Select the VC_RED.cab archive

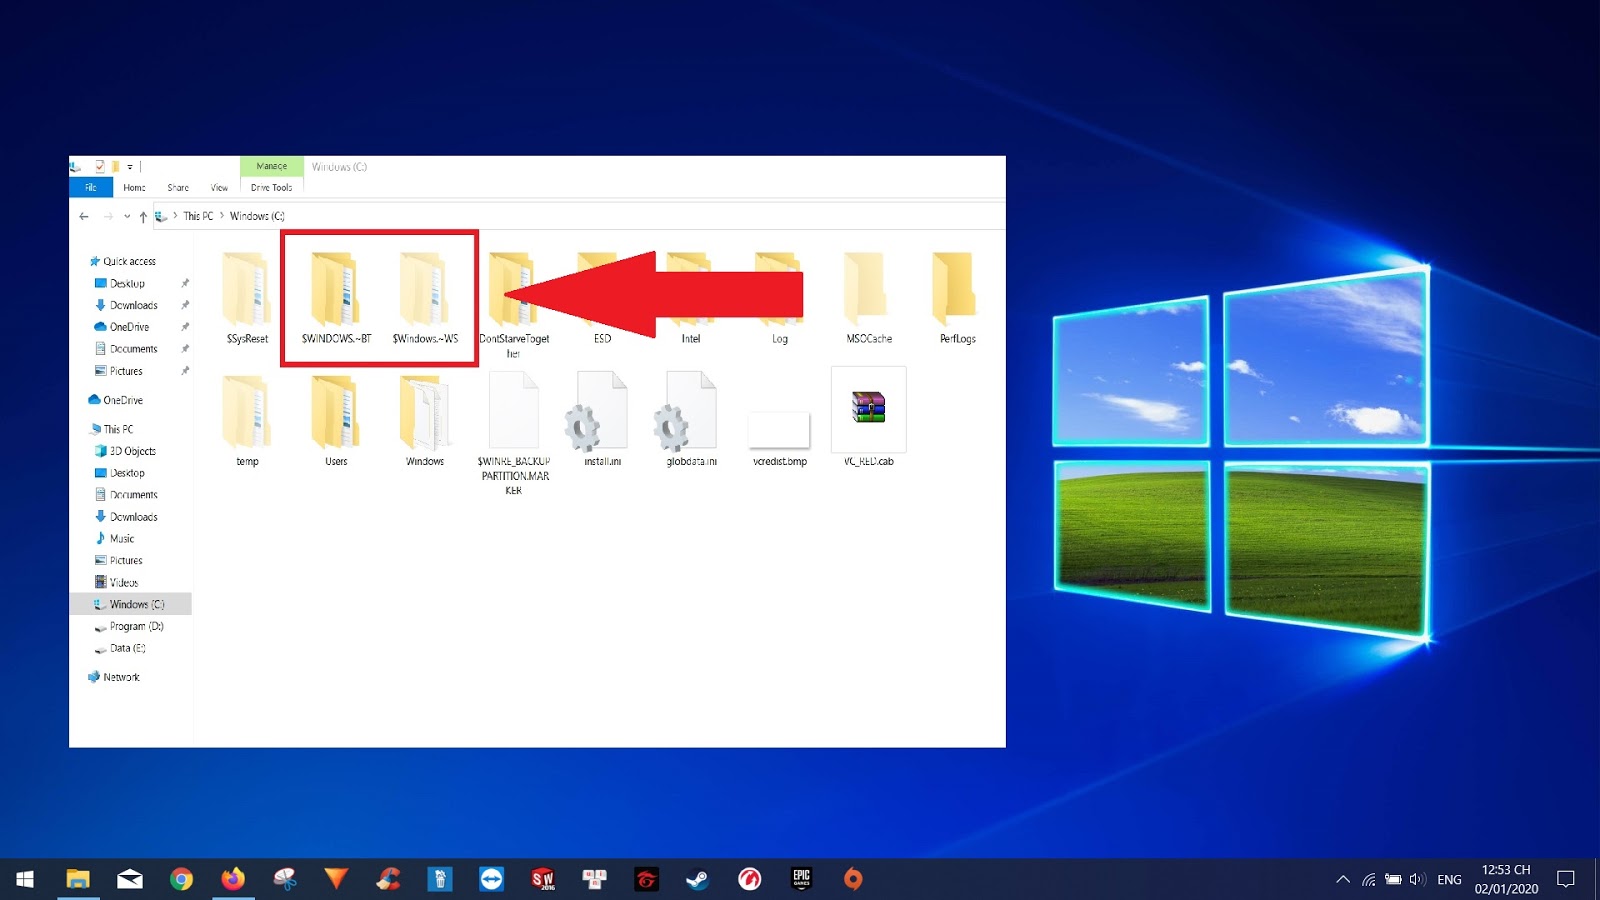(x=868, y=418)
